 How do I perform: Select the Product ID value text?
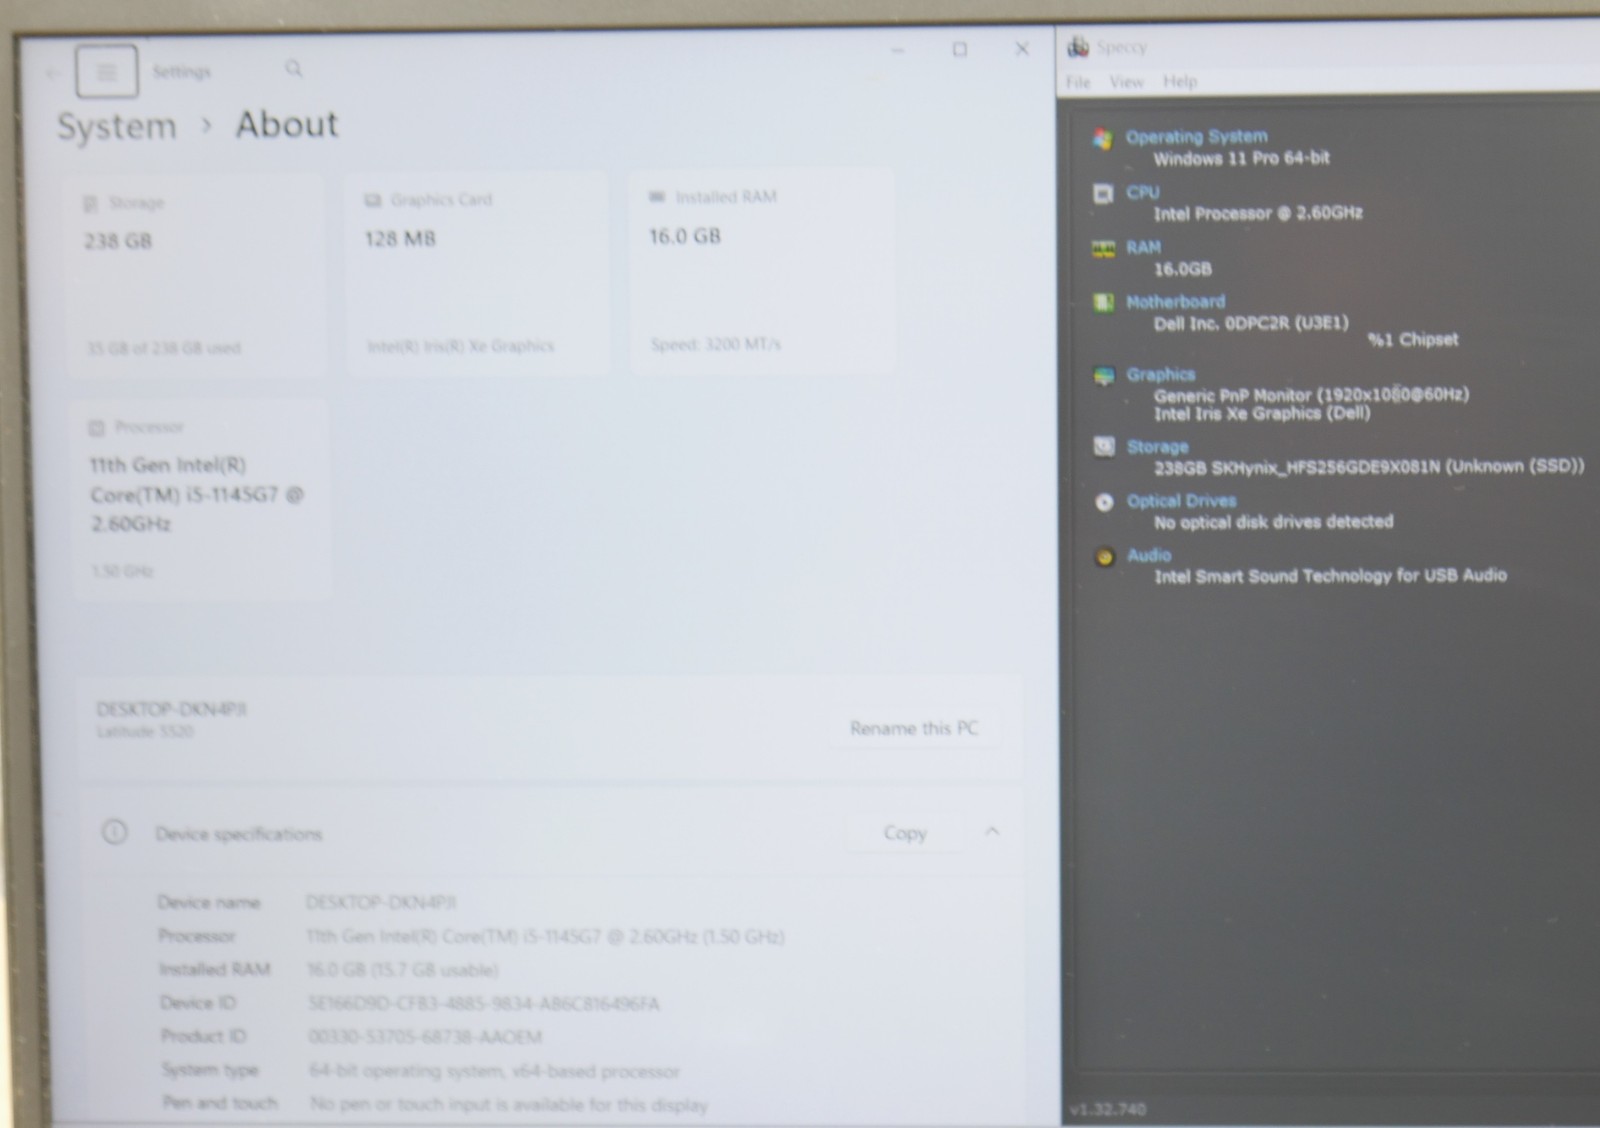tap(425, 1037)
